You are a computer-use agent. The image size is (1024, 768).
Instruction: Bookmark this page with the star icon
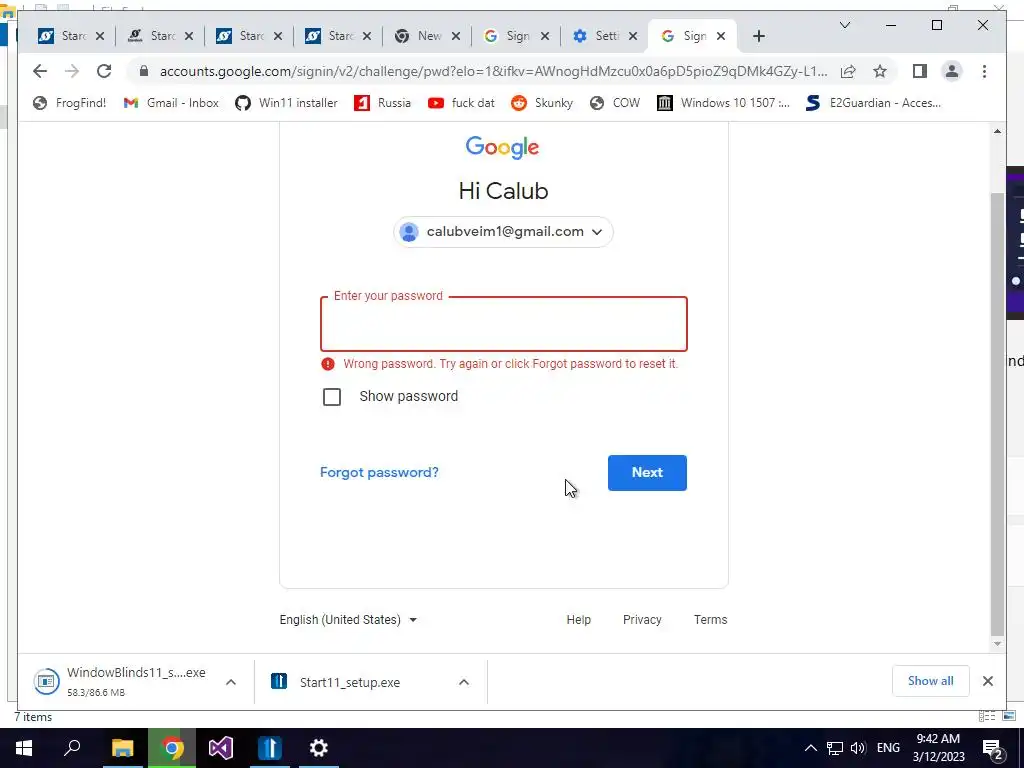pos(880,71)
